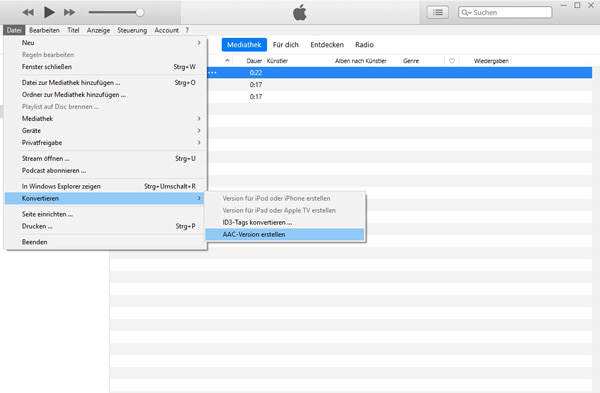Click the fast forward next button
This screenshot has height=393, width=600.
click(x=69, y=12)
